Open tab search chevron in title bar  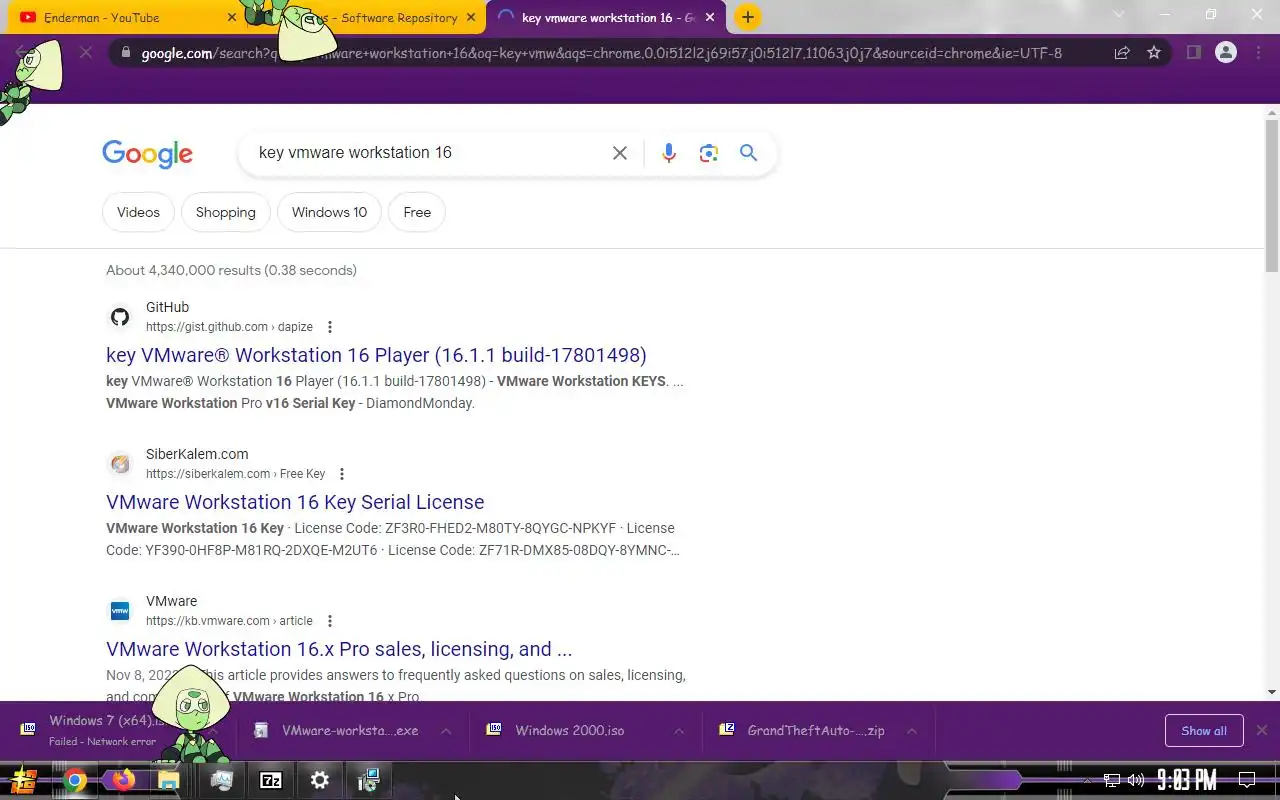tap(1119, 15)
